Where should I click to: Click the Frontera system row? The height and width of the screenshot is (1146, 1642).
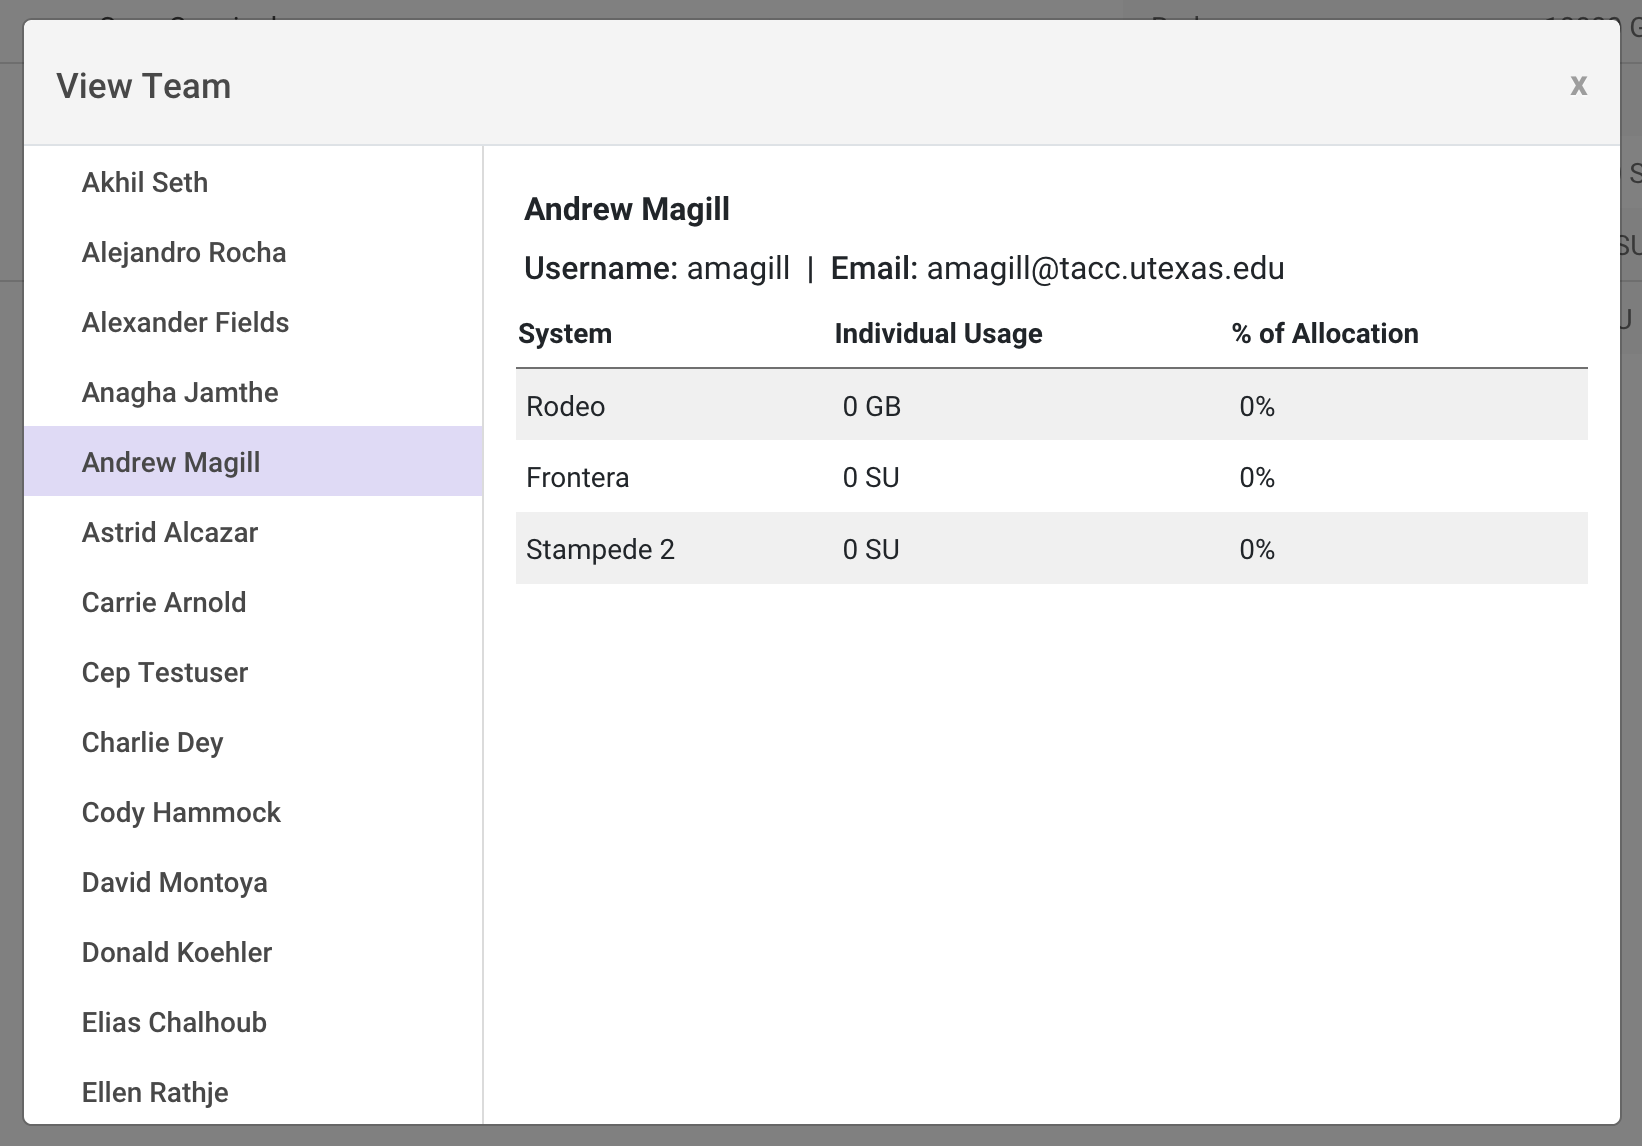coord(1051,477)
